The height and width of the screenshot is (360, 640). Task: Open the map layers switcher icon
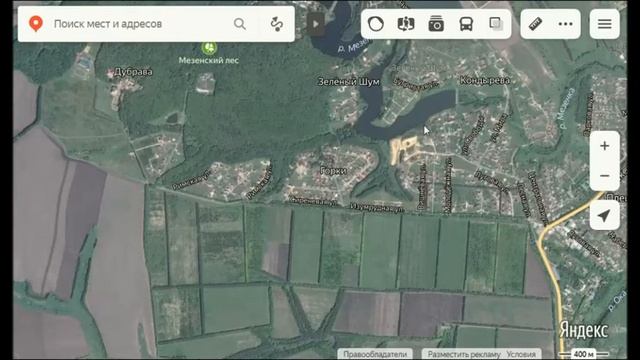tap(496, 24)
